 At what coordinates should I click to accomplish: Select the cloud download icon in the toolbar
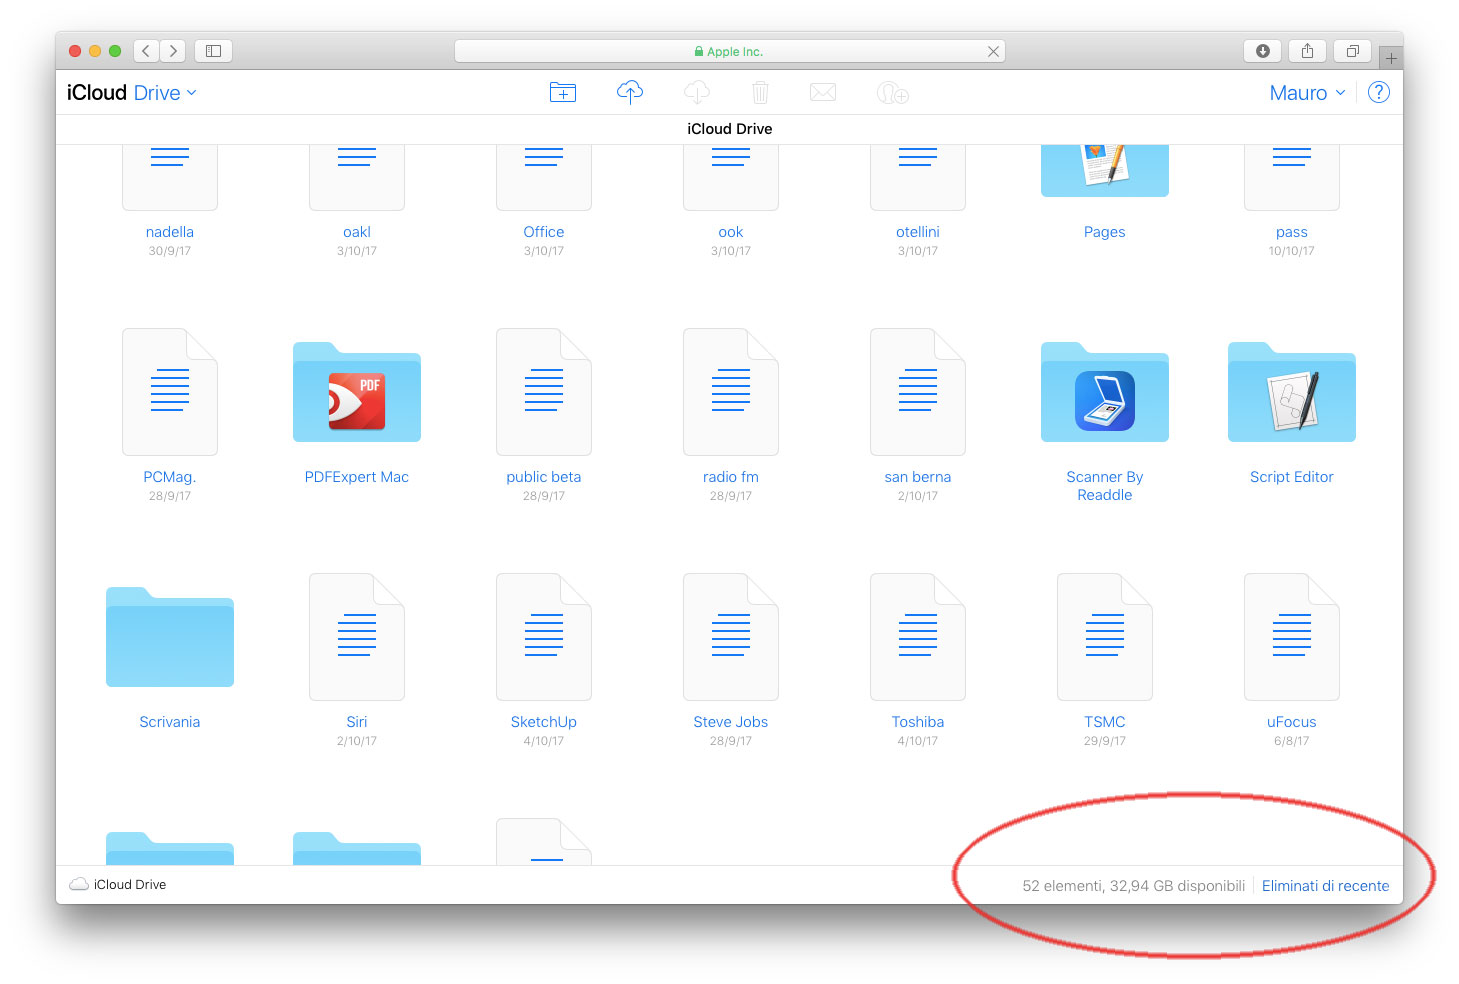pyautogui.click(x=696, y=91)
